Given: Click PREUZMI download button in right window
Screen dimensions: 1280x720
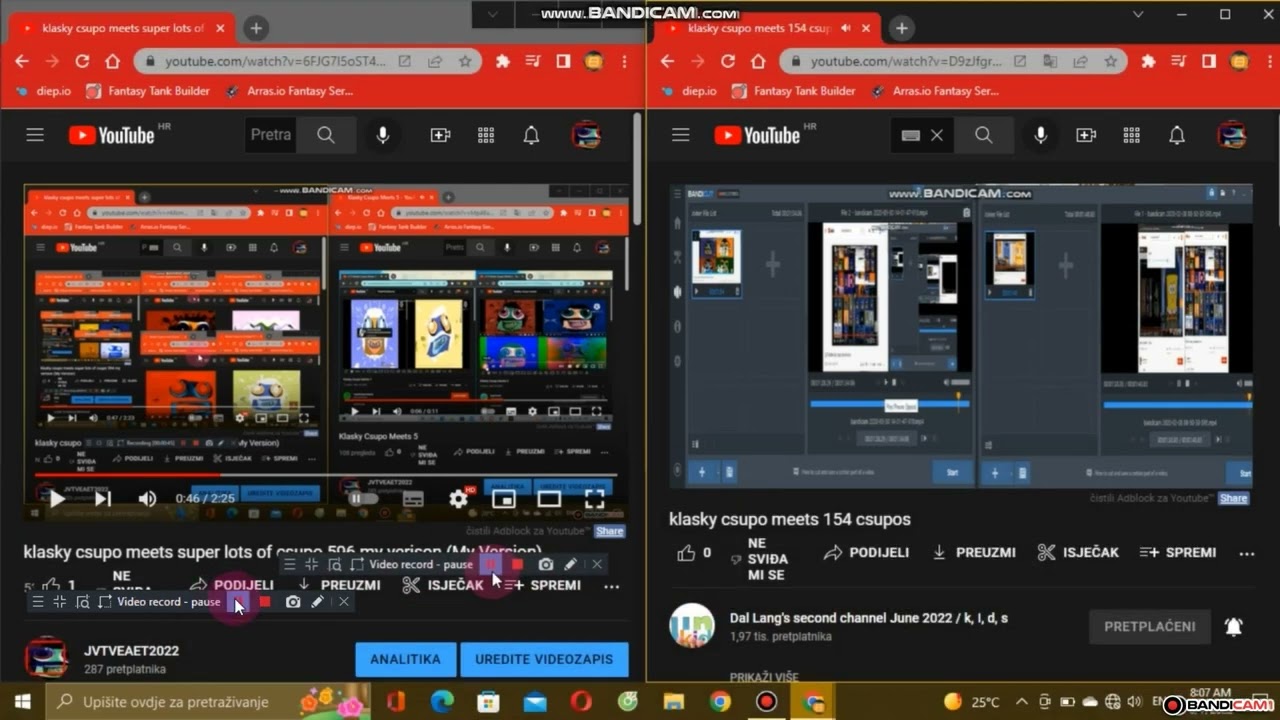Looking at the screenshot, I should click(973, 552).
